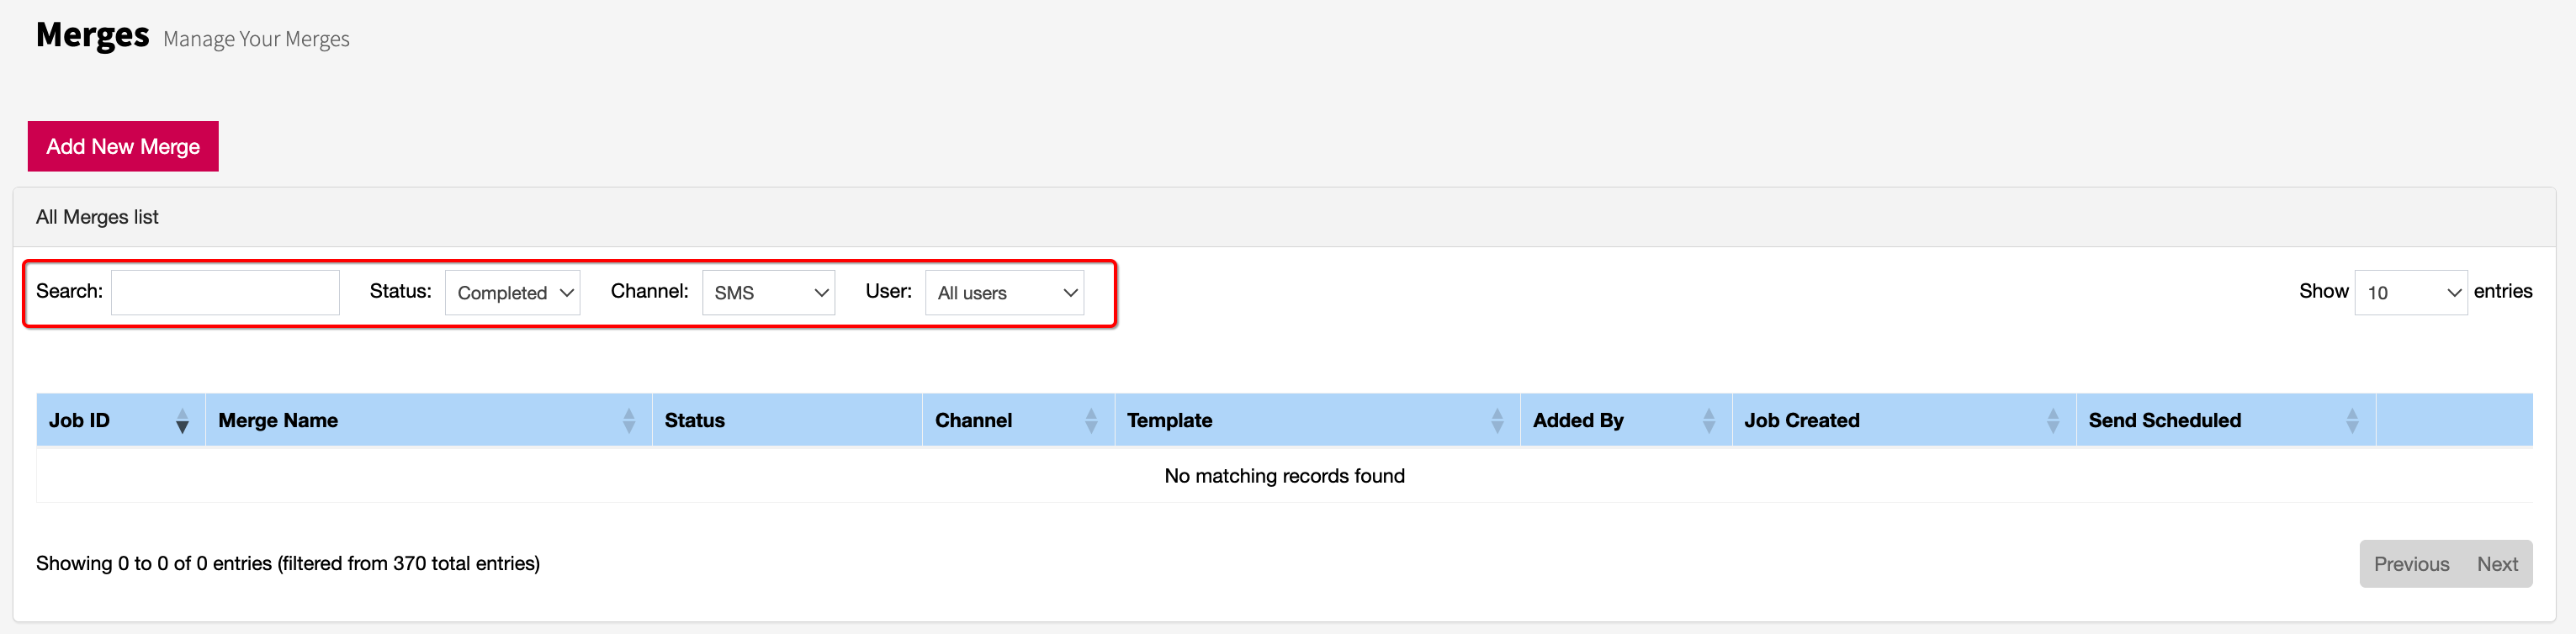Click the All Merges list panel heading

(97, 217)
